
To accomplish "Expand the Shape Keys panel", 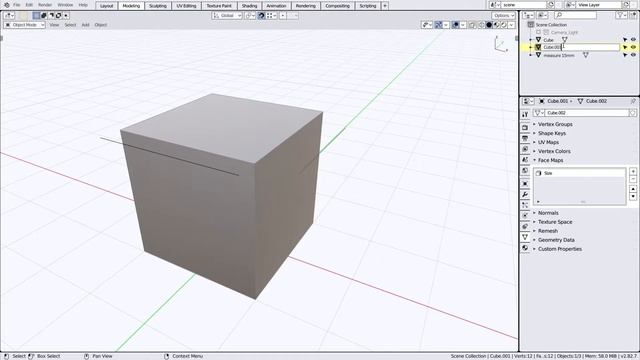I will (551, 133).
